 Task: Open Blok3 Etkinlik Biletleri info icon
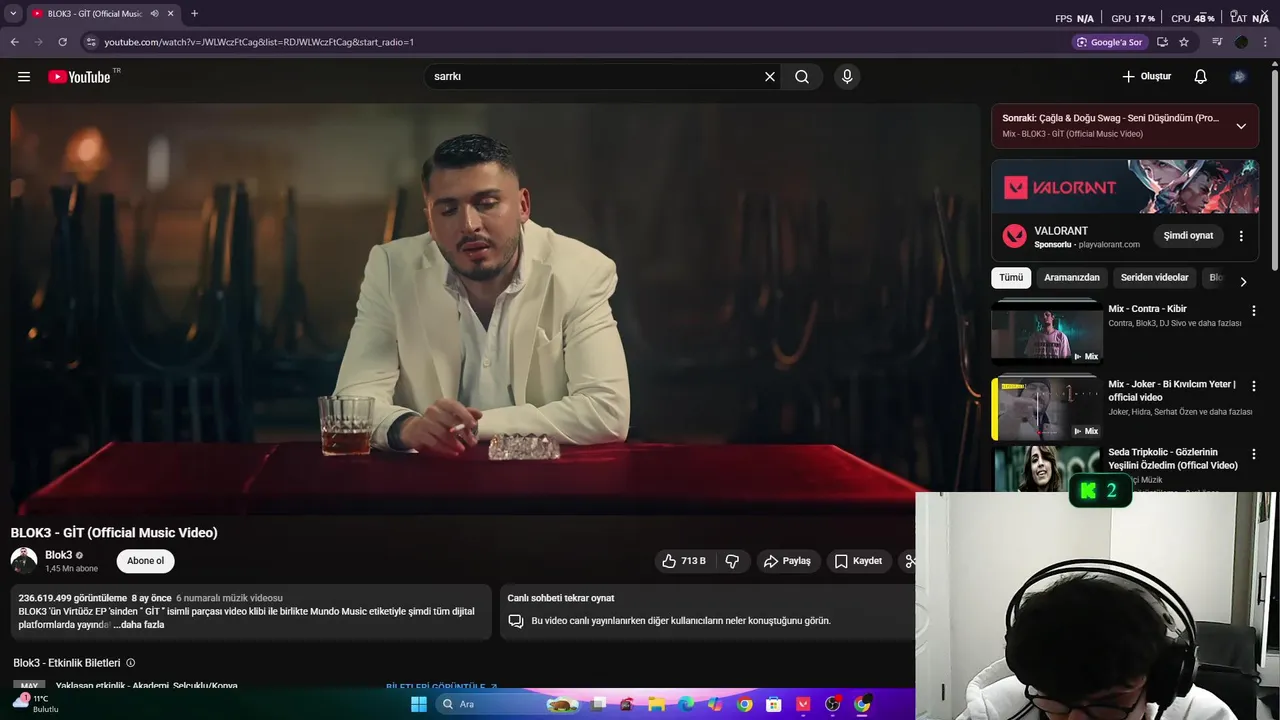(130, 663)
